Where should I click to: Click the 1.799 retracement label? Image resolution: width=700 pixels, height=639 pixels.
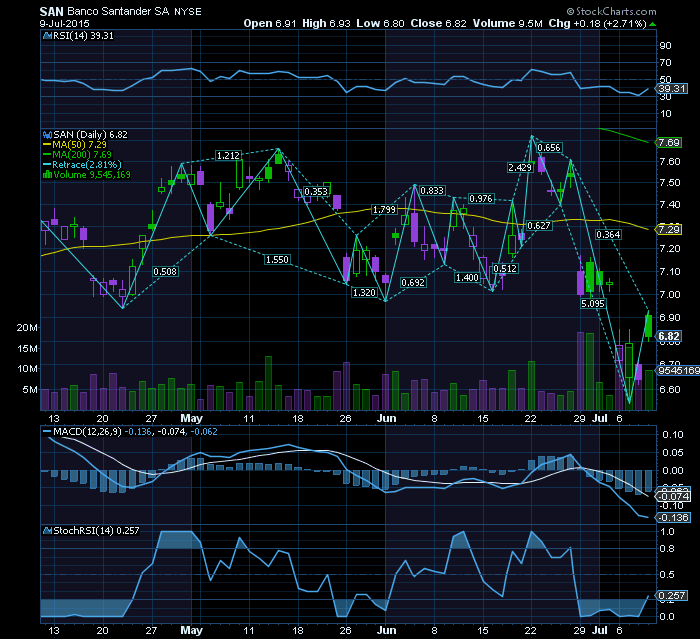coord(384,209)
